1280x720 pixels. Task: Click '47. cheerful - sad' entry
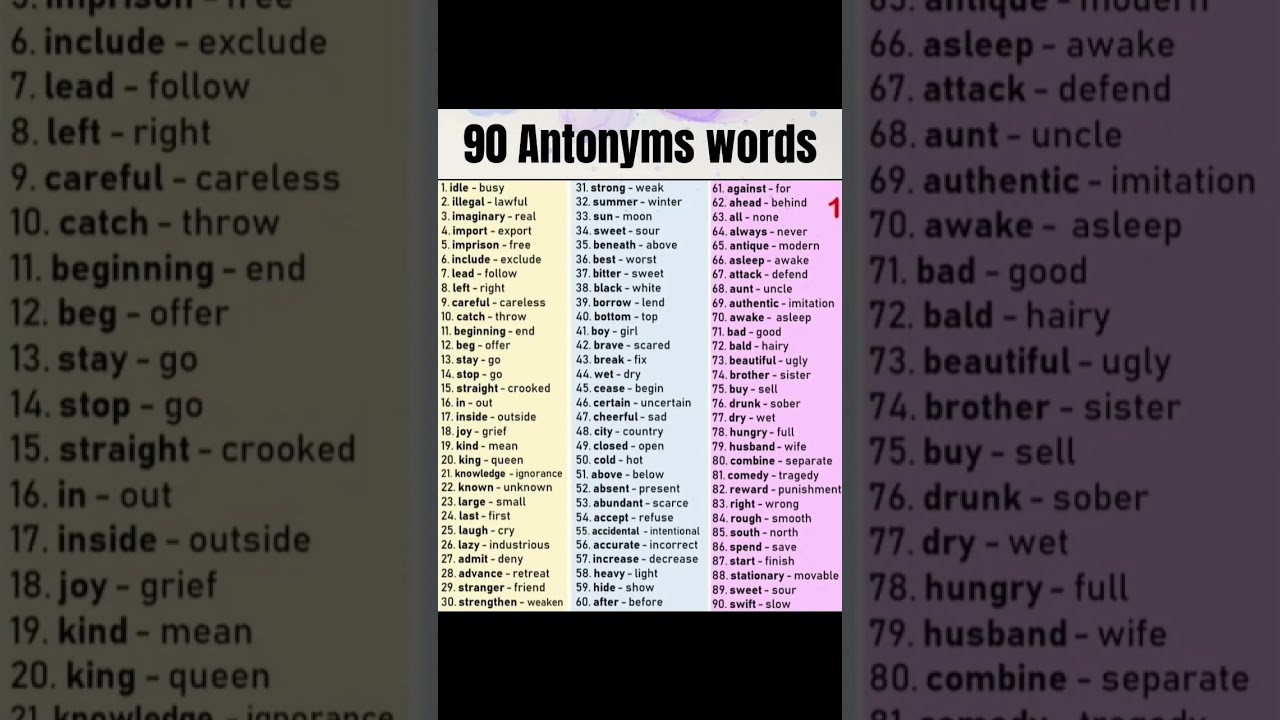(x=621, y=417)
